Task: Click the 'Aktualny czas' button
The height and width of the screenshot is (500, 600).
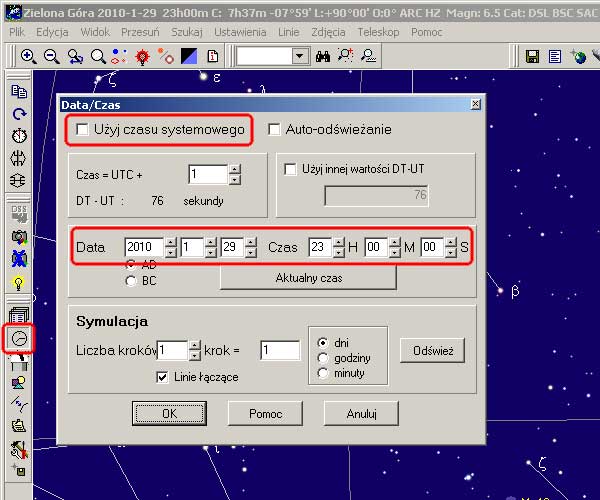Action: (x=308, y=277)
